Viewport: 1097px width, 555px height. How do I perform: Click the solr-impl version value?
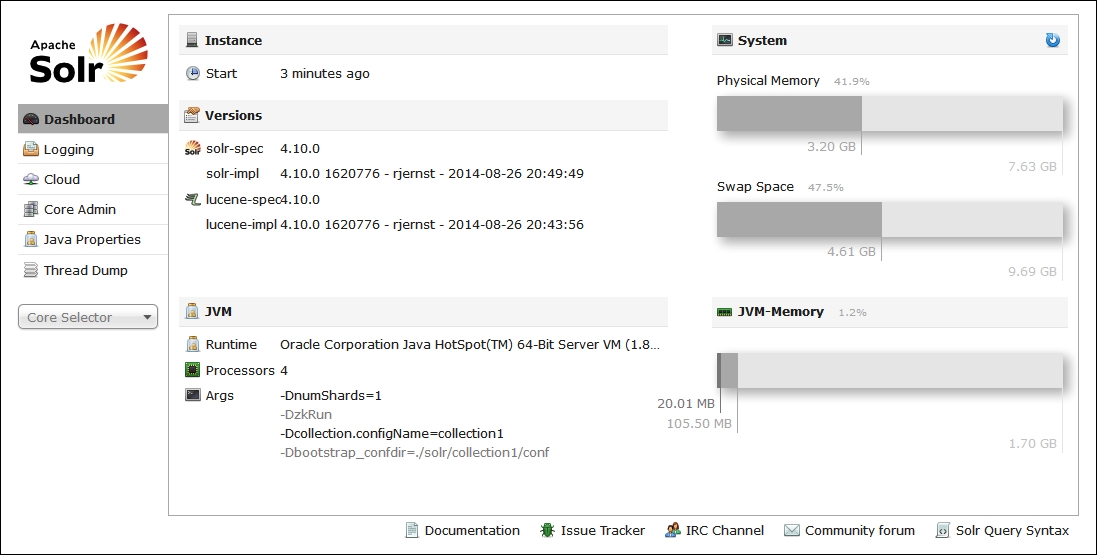(x=432, y=174)
